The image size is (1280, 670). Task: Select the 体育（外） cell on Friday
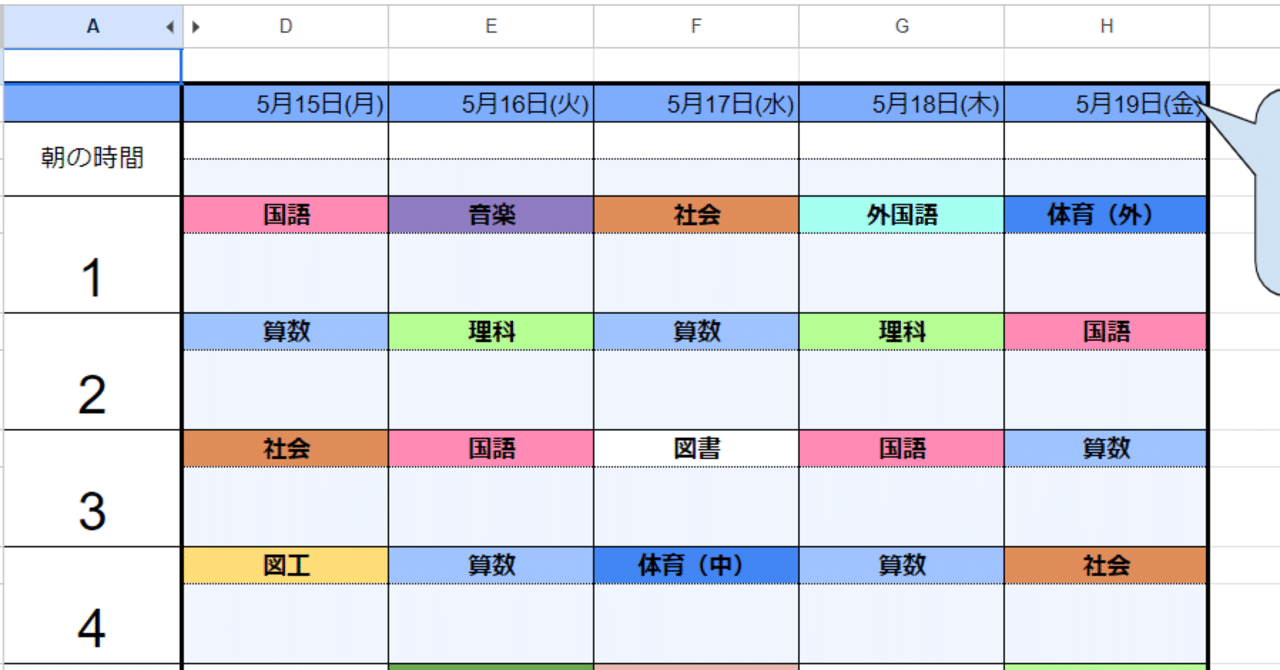pos(1107,214)
